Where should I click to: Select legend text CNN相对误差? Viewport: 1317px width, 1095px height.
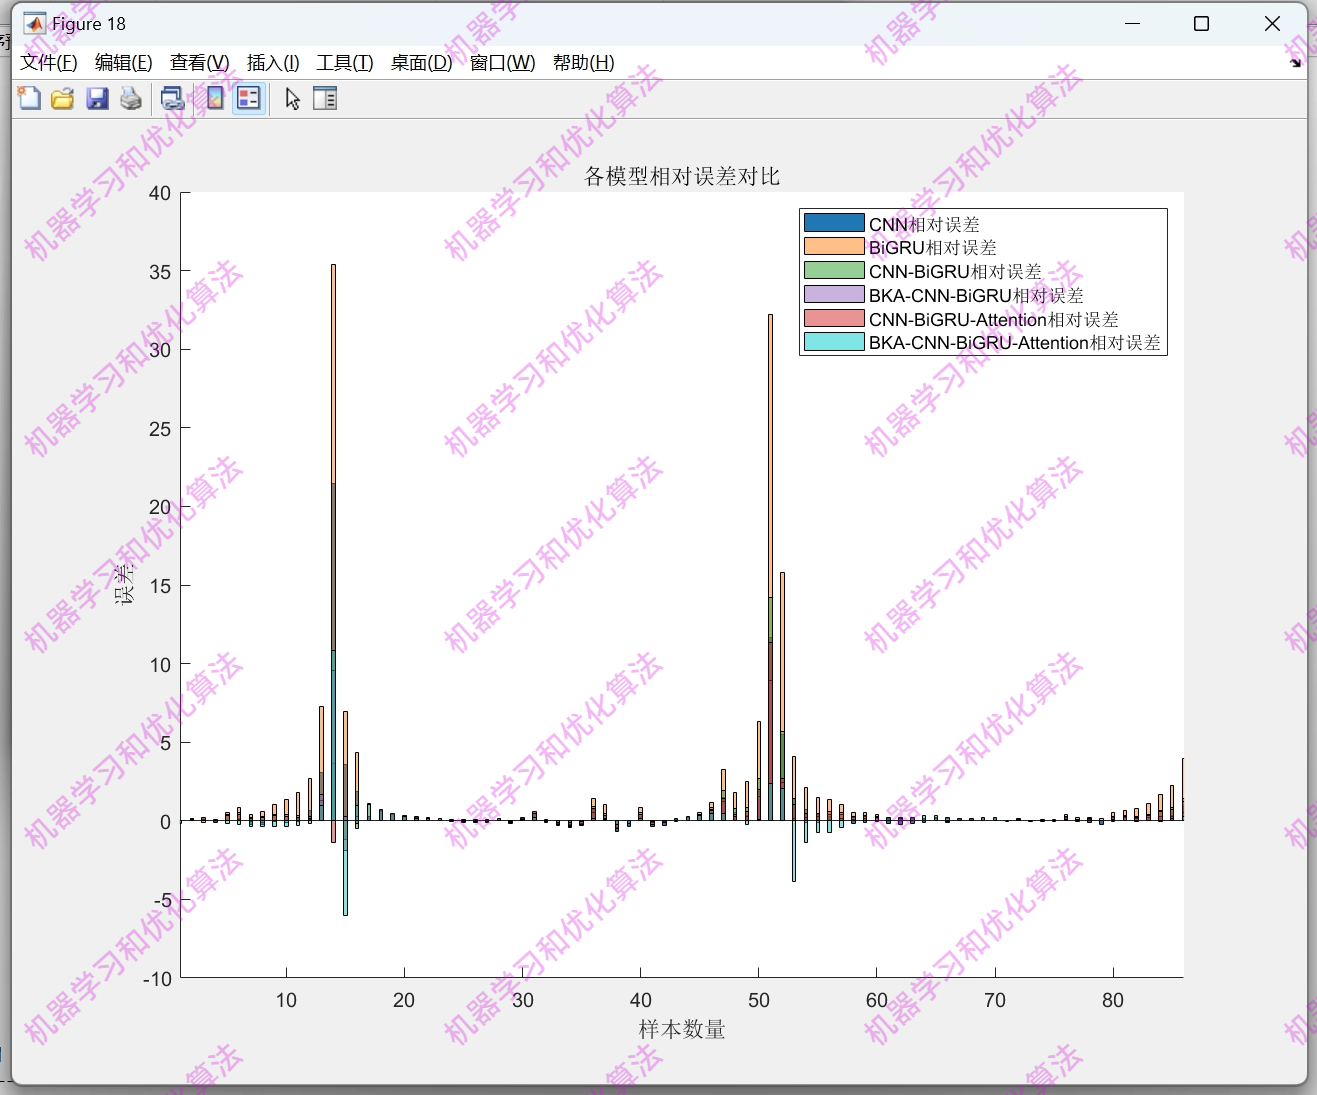coord(924,224)
